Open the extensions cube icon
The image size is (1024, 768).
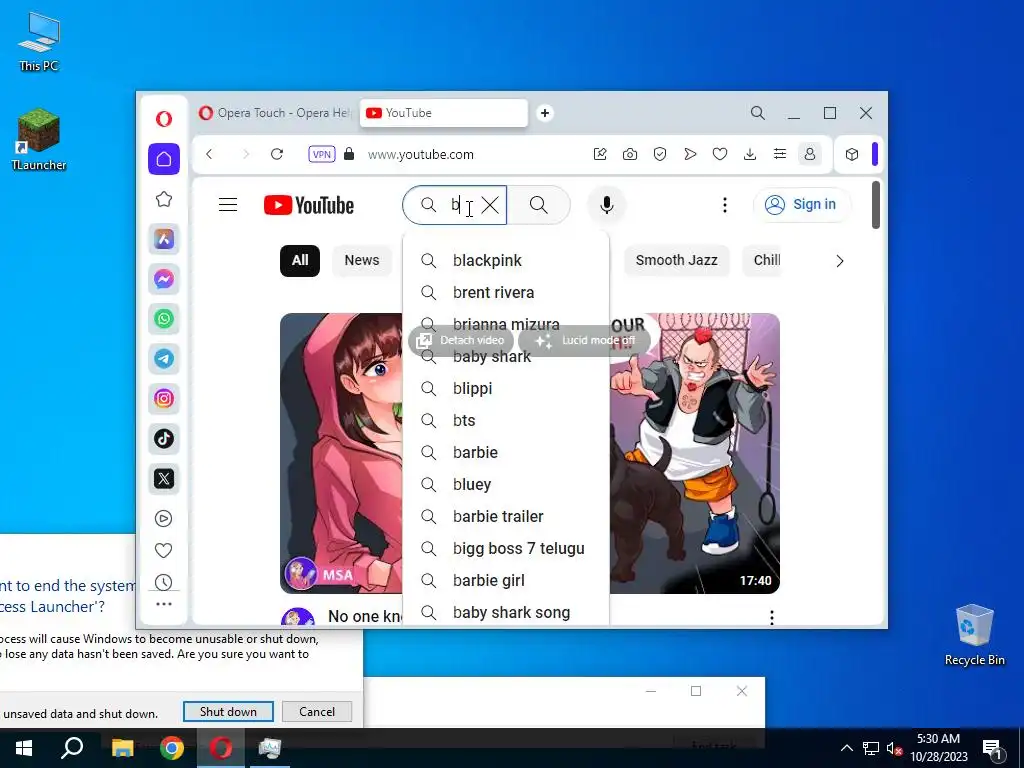pyautogui.click(x=852, y=154)
